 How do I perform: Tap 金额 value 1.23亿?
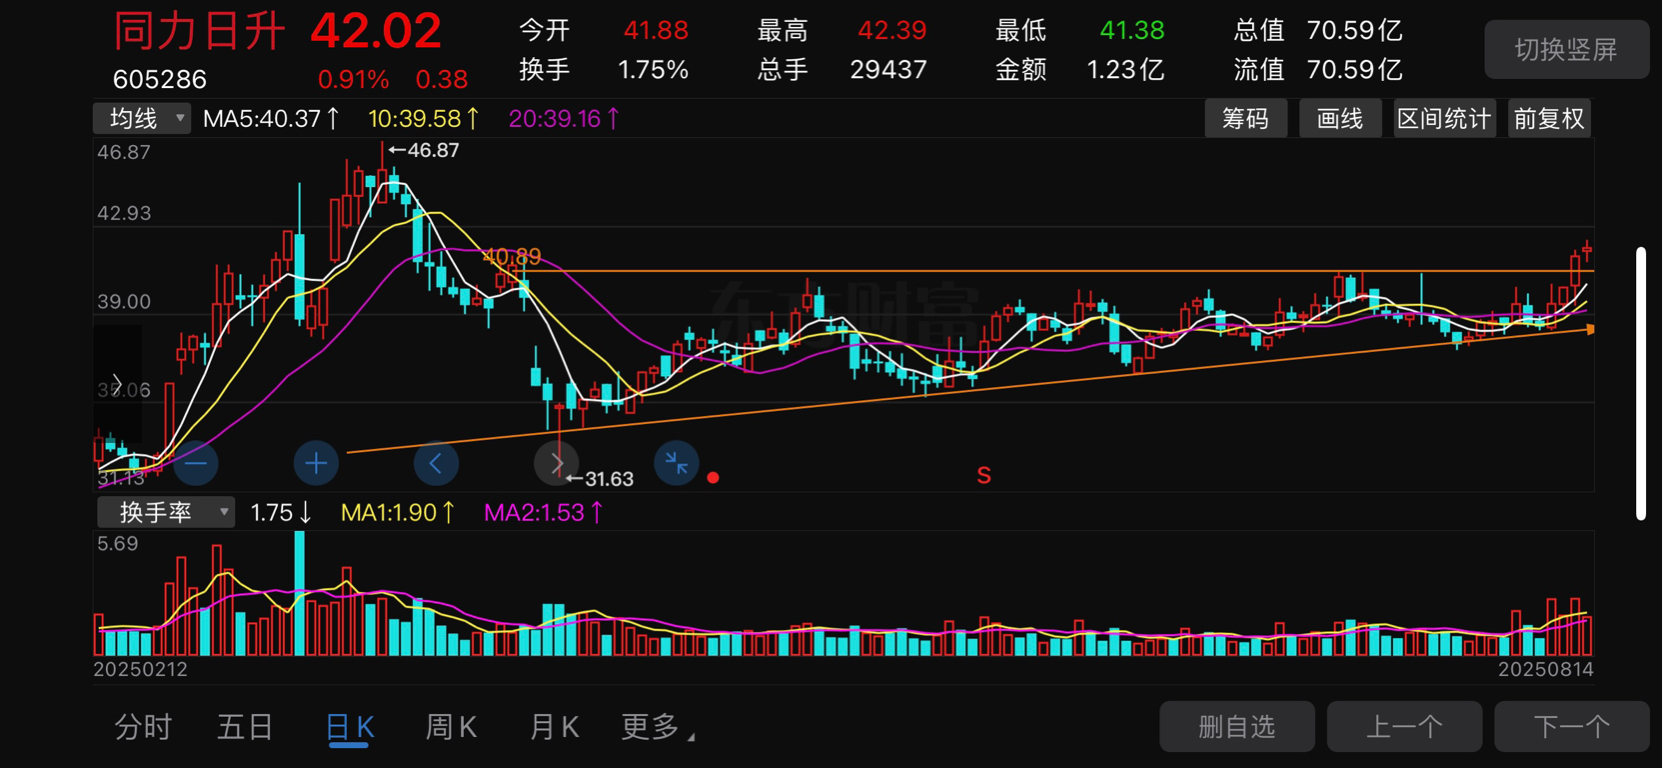1125,70
